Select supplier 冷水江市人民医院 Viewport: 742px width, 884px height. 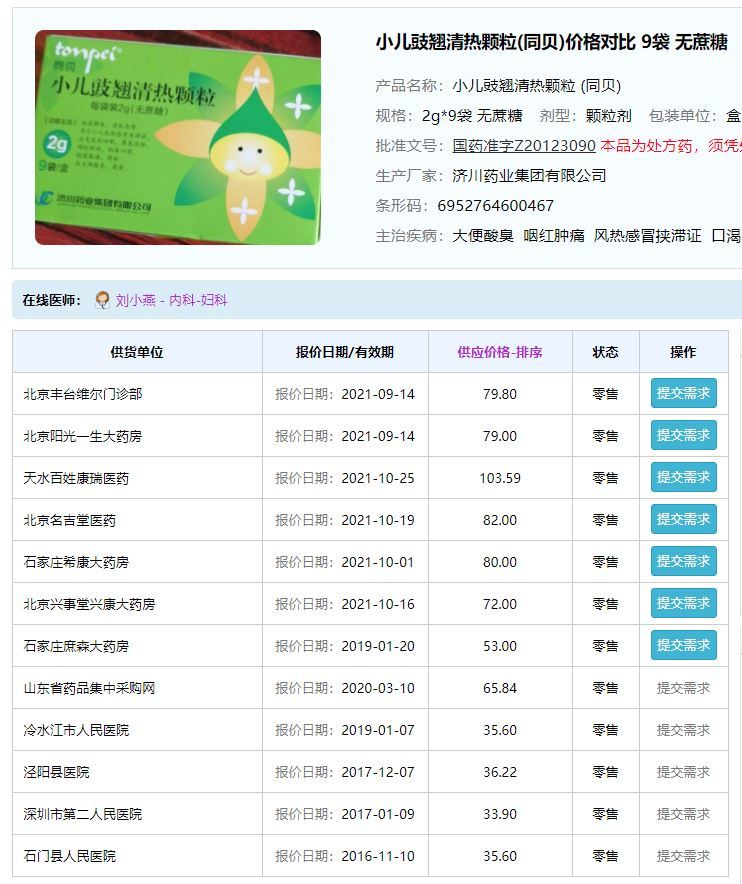pyautogui.click(x=76, y=730)
